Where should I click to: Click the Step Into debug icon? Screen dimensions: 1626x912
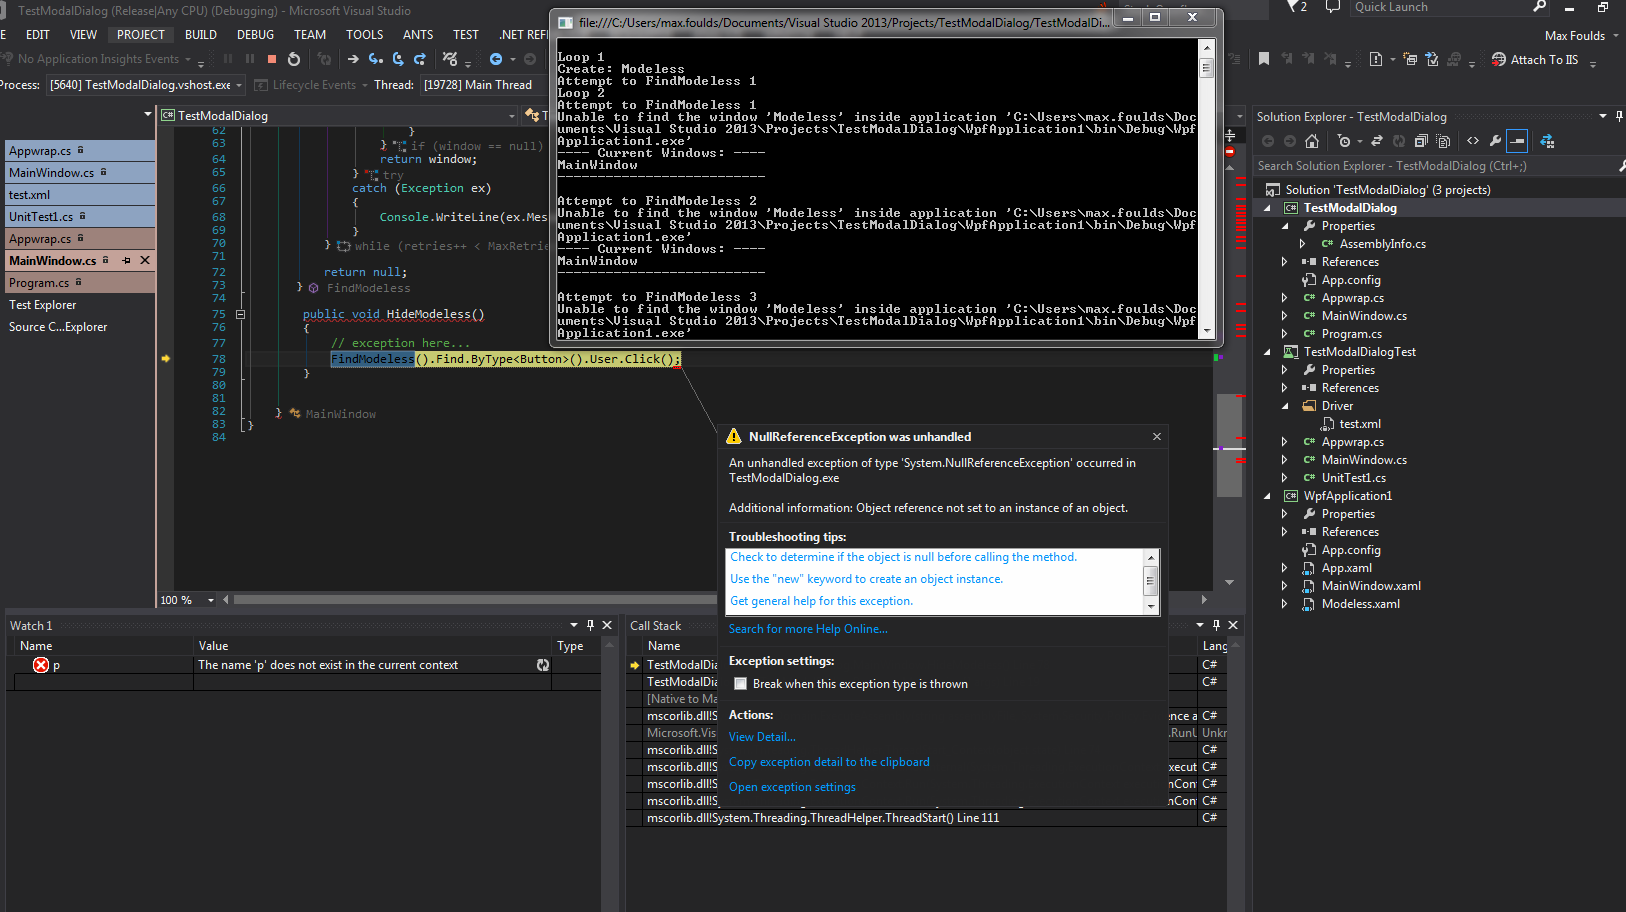click(x=375, y=59)
